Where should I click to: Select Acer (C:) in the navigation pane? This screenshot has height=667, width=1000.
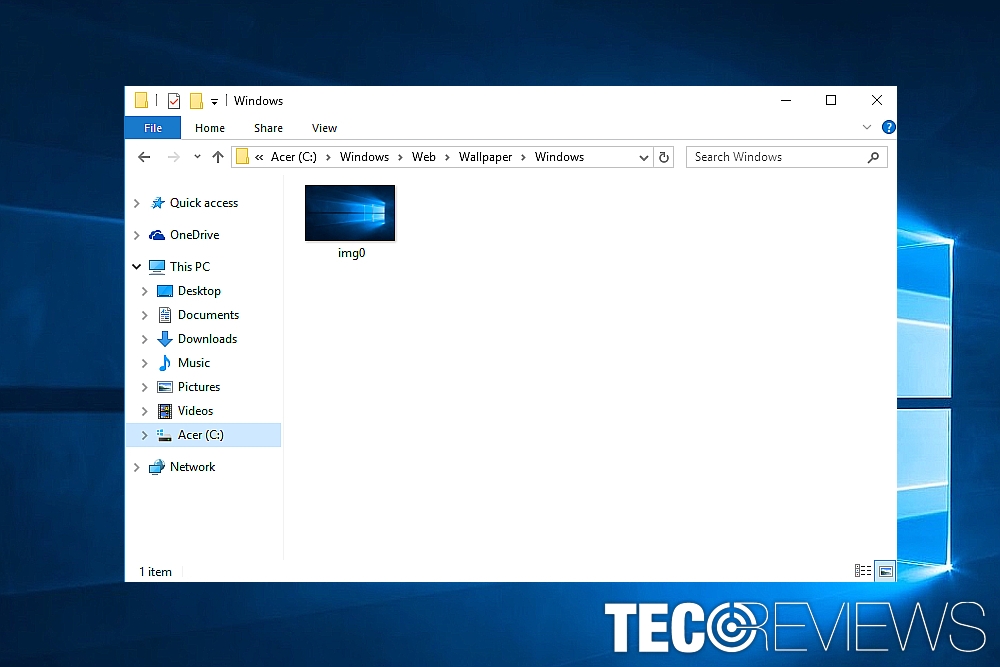[x=200, y=435]
